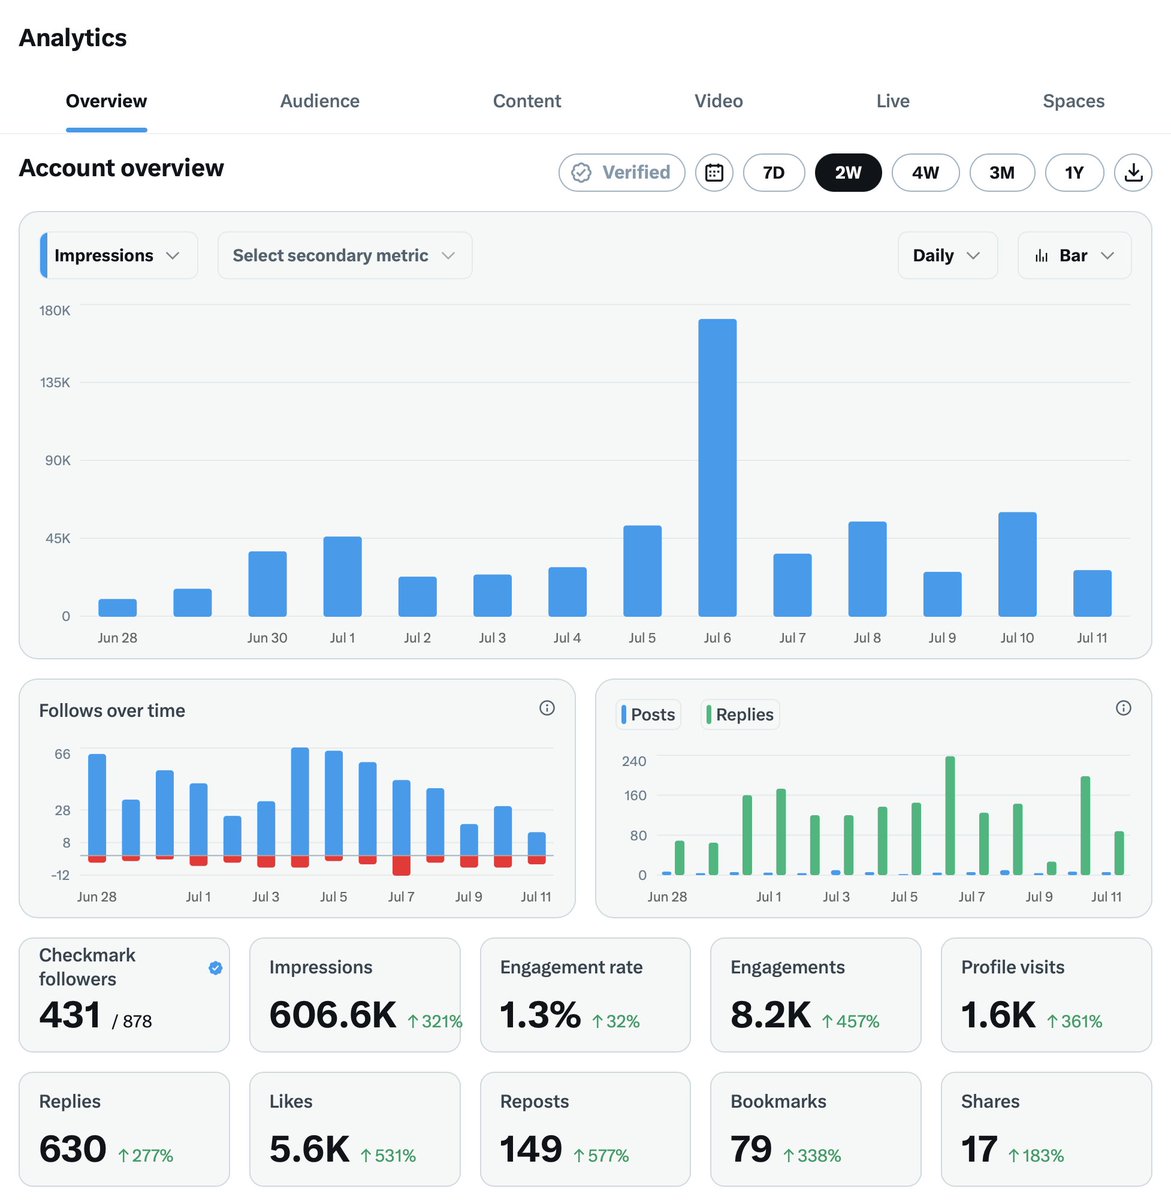This screenshot has height=1200, width=1171.
Task: Open the Bookmarks 79 card
Action: [x=816, y=1129]
